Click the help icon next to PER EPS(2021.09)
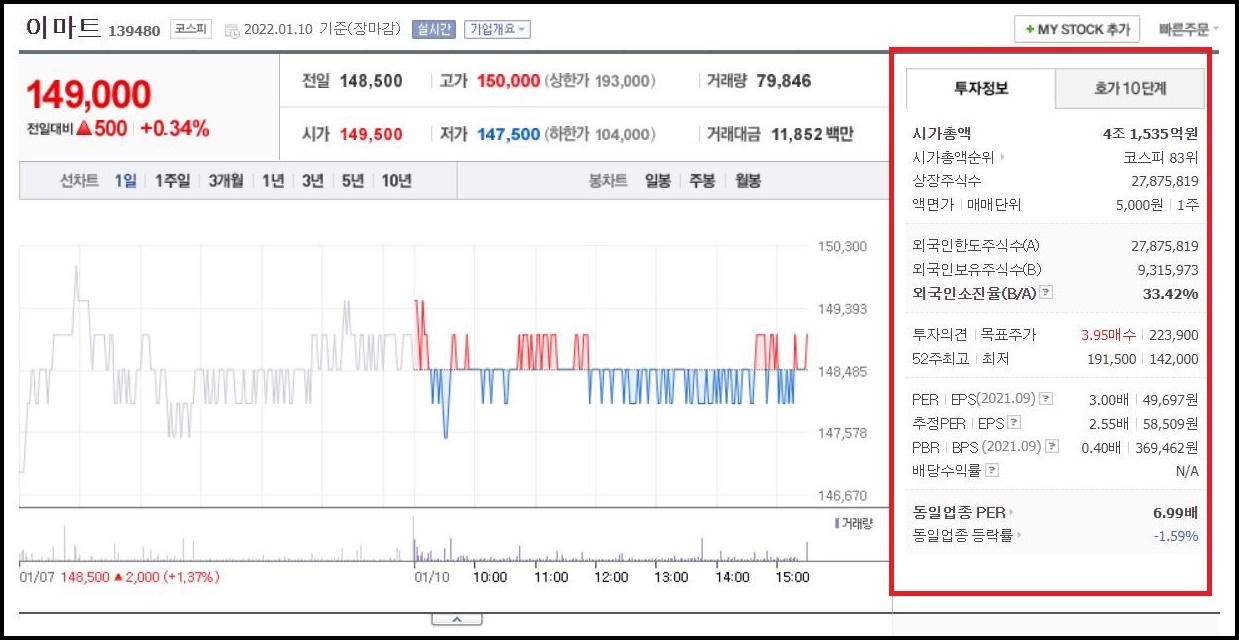Image resolution: width=1239 pixels, height=640 pixels. point(1046,399)
